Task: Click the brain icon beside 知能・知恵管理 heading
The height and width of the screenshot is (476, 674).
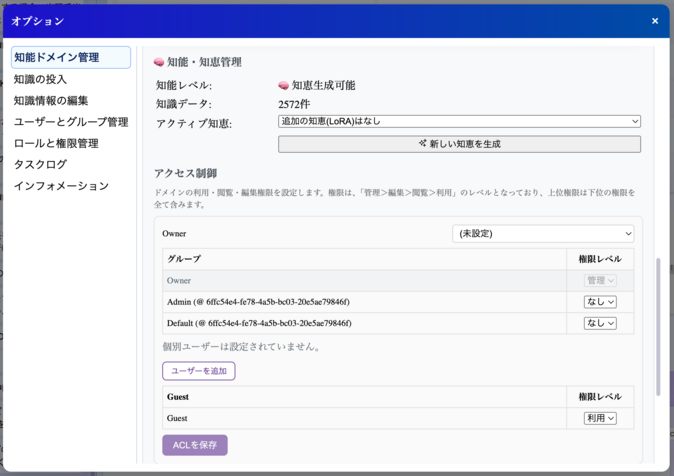Action: click(159, 62)
